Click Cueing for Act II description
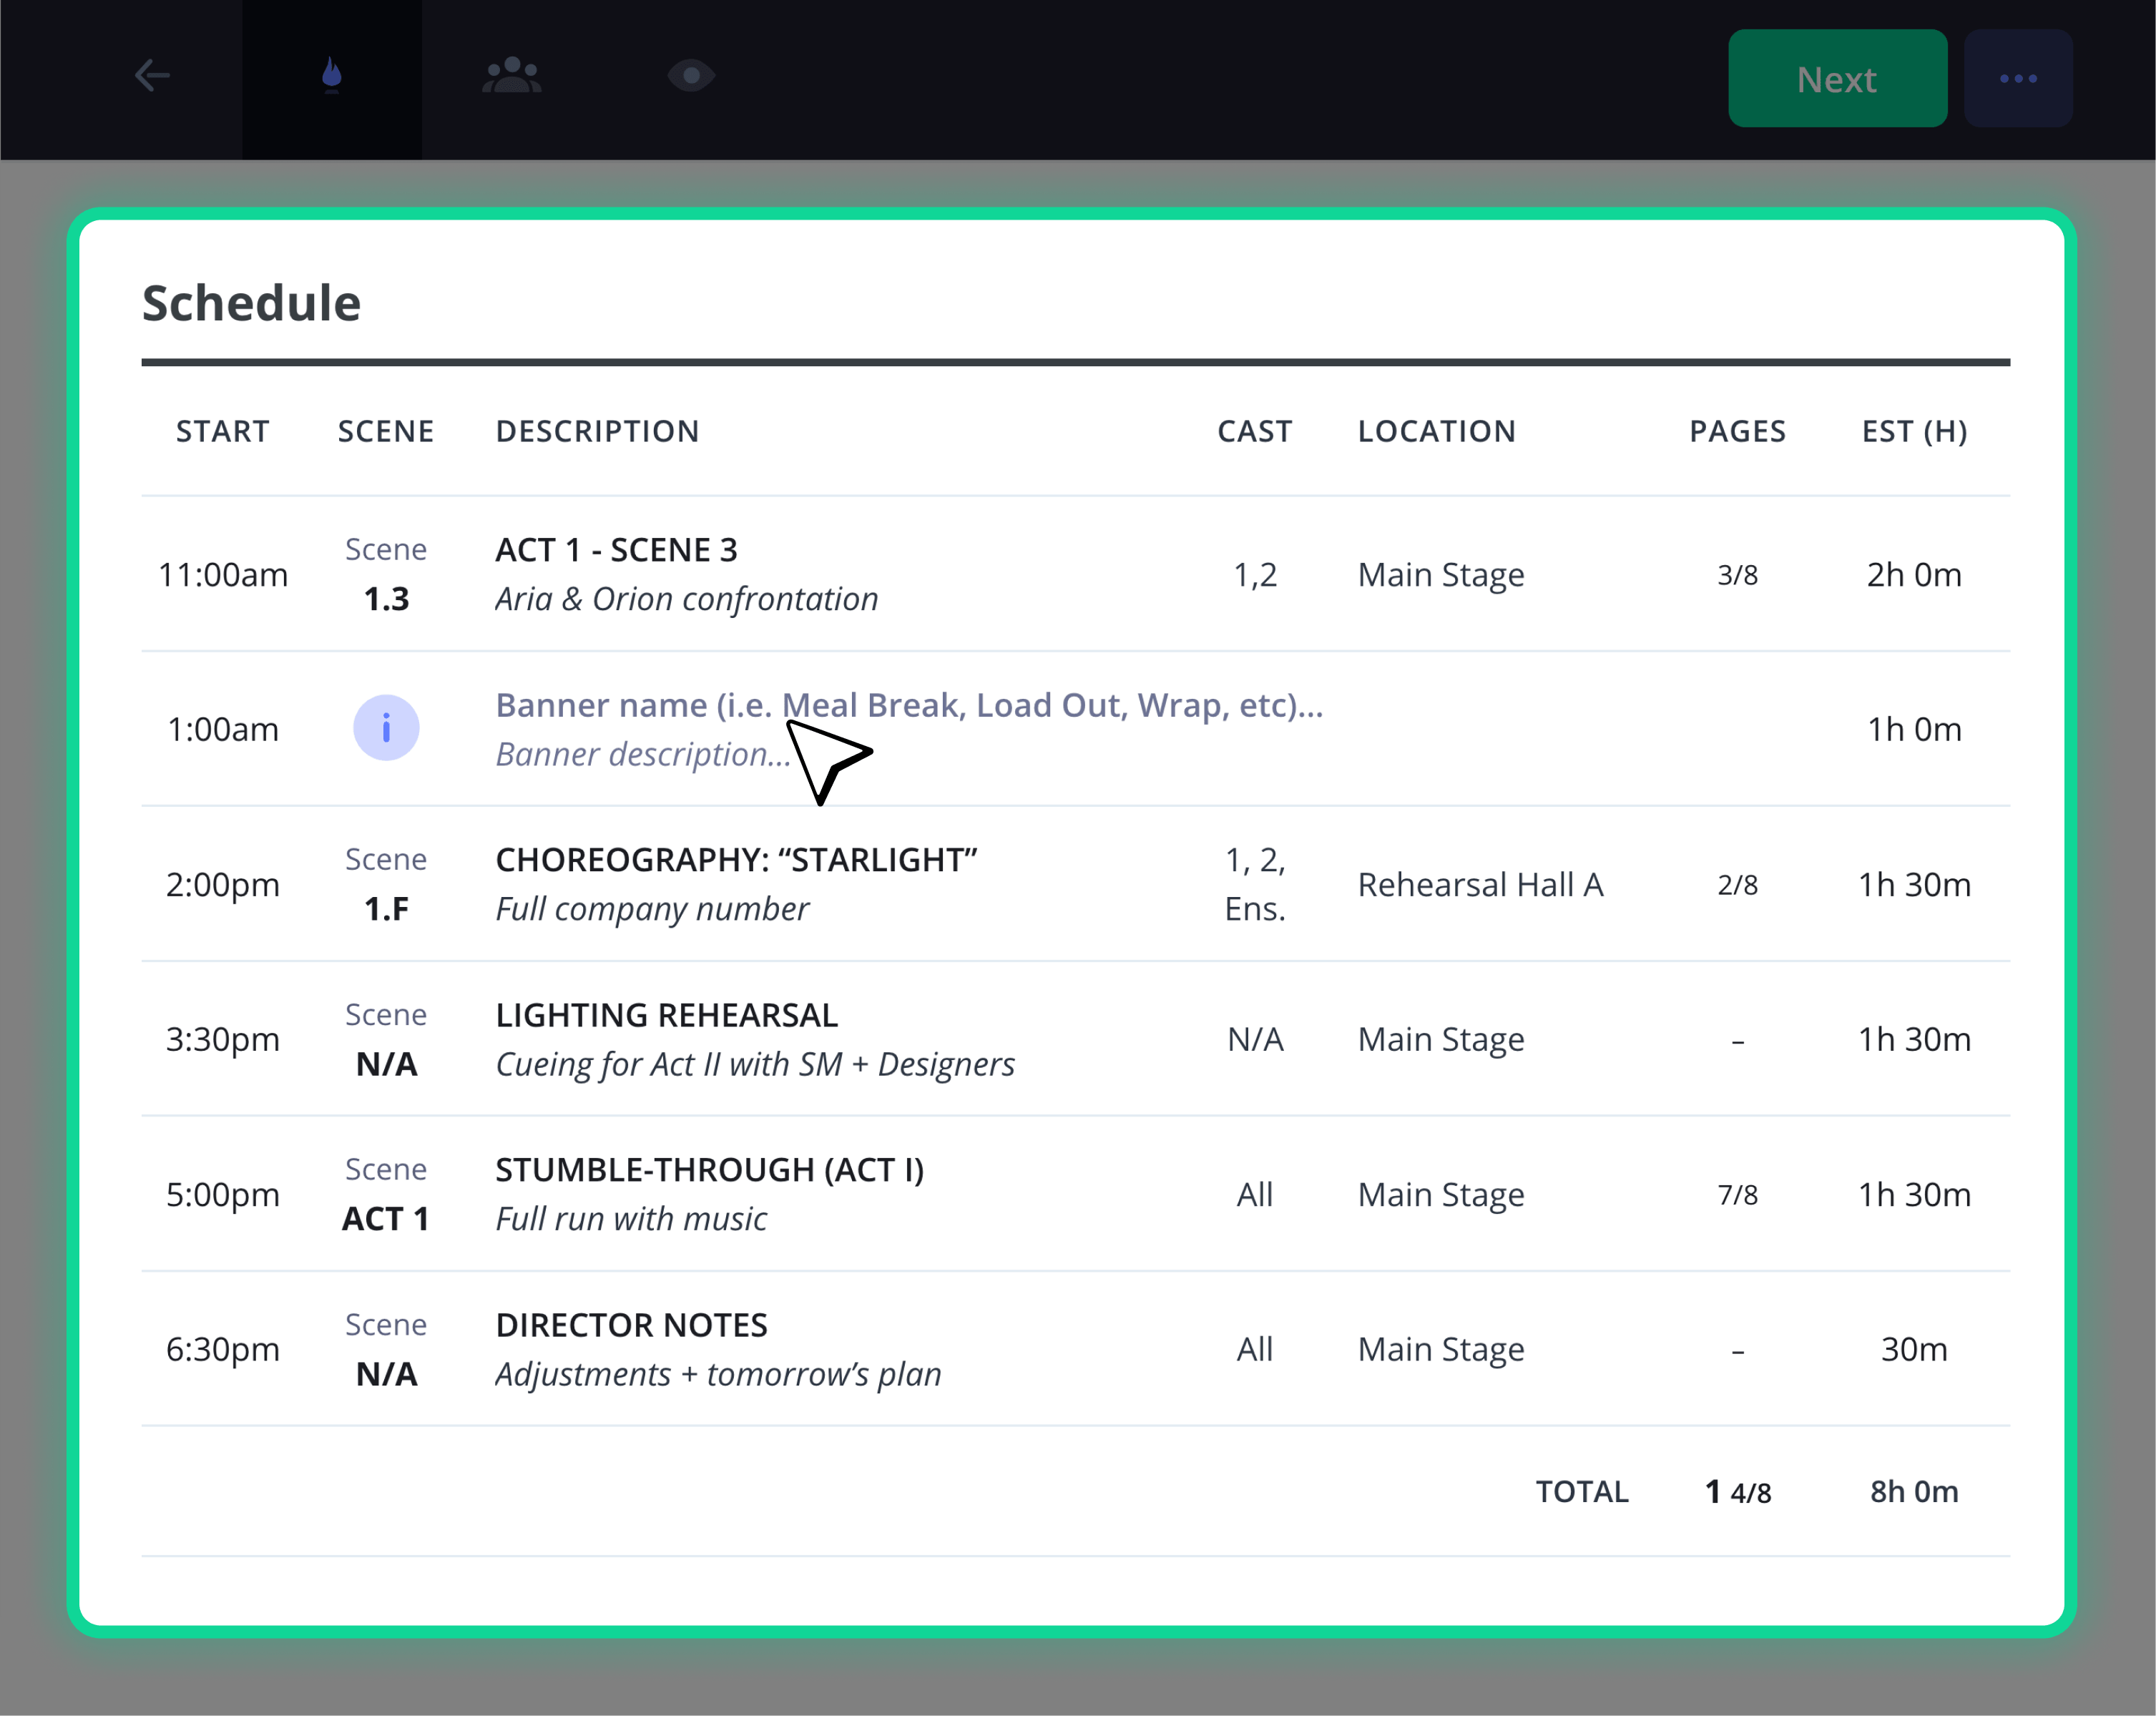Screen dimensions: 2156x1716 (755, 1064)
